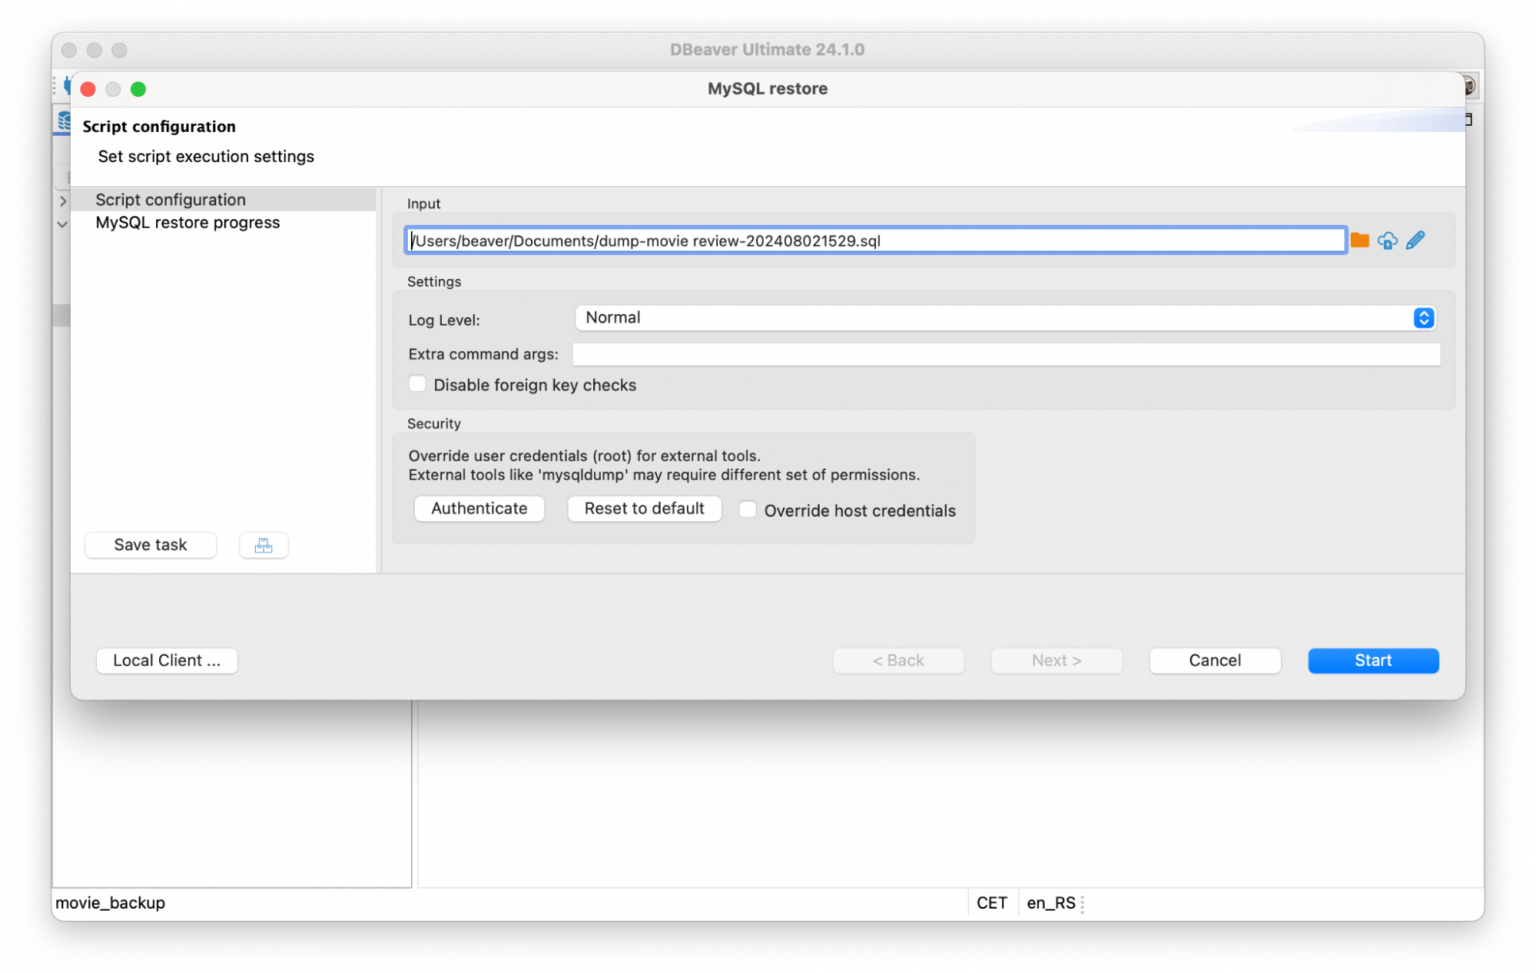Click the cloud upload icon beside input path
The width and height of the screenshot is (1536, 974).
pos(1388,240)
